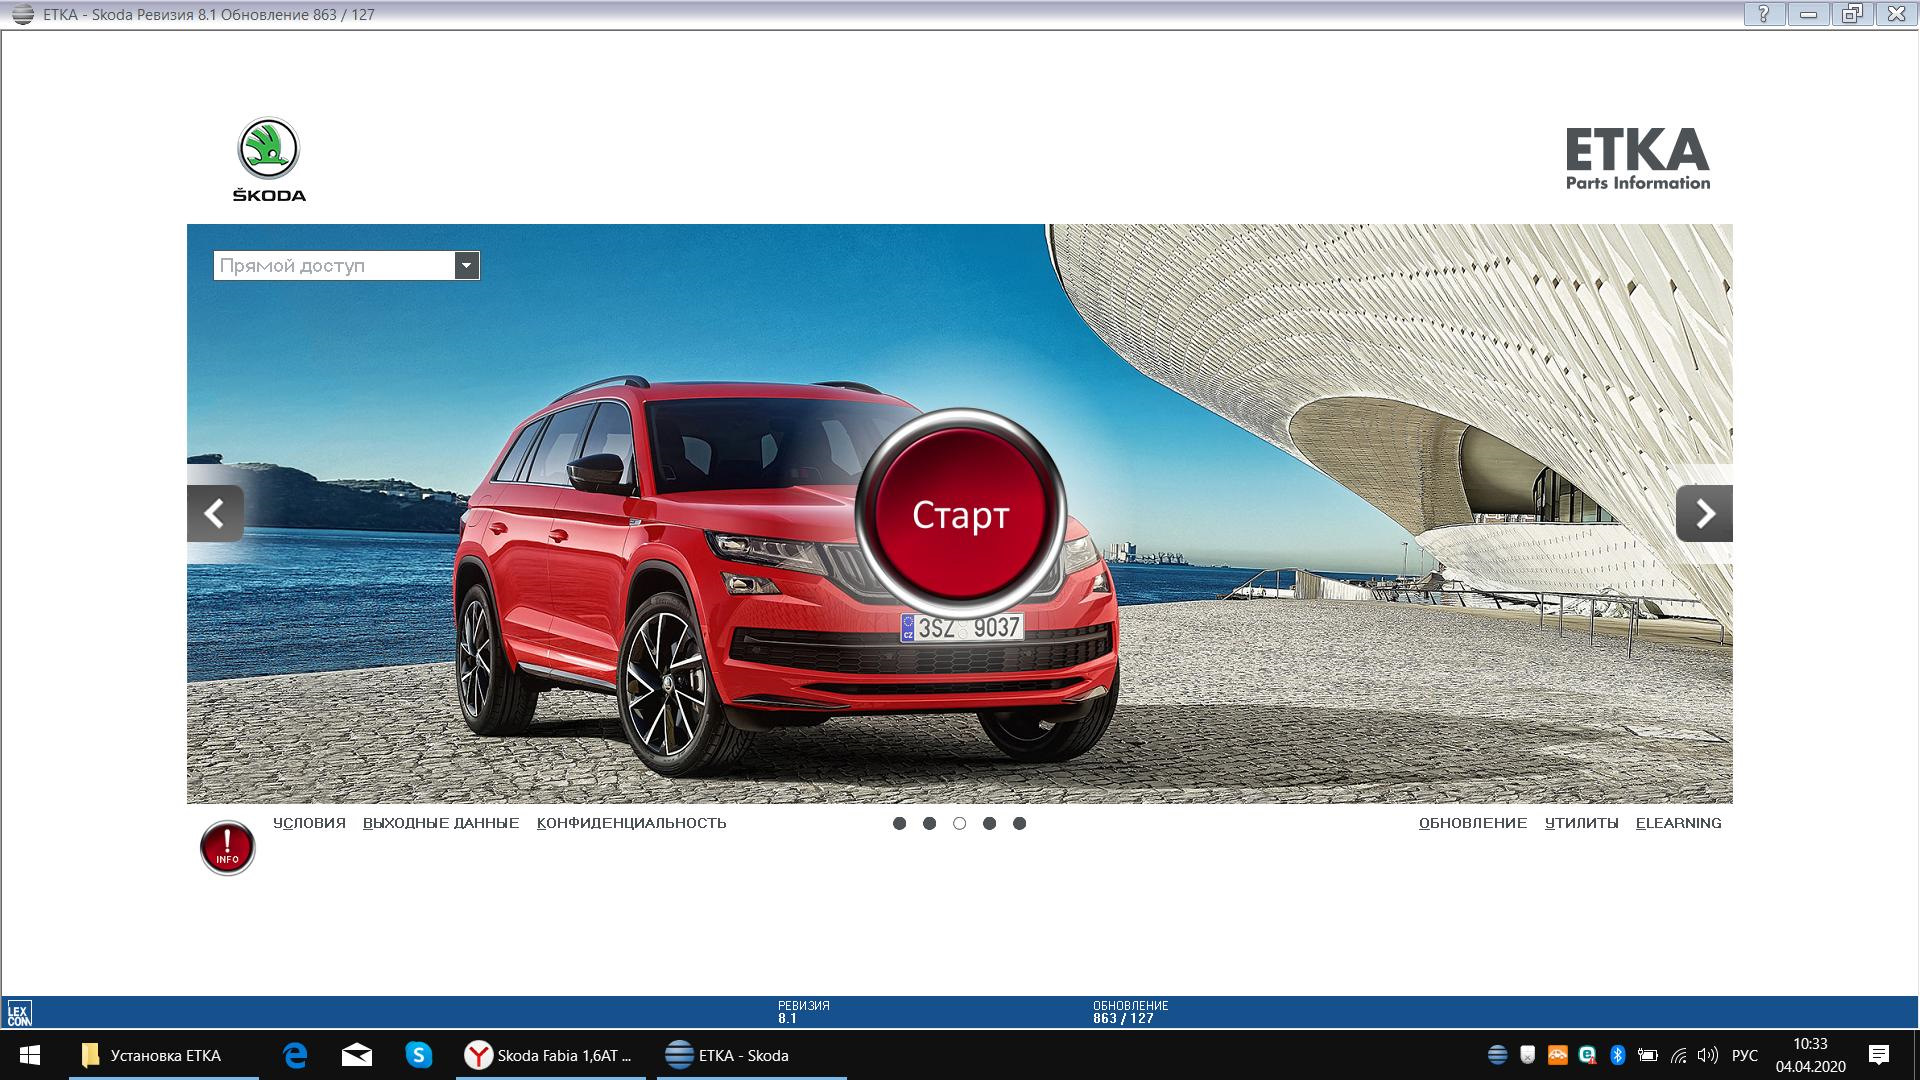
Task: Select the first carousel dot
Action: pyautogui.click(x=899, y=823)
